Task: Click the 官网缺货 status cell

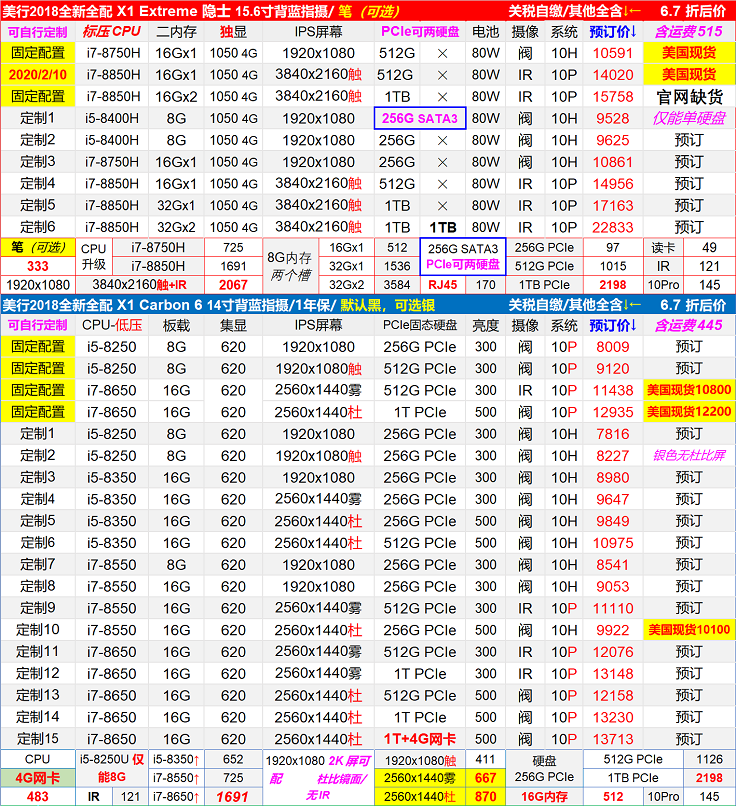Action: pos(688,97)
